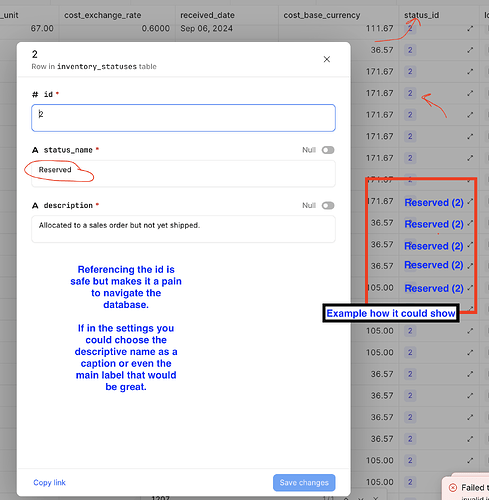489x500 pixels.
Task: Click status badge 2 in the 111.67 row
Action: [x=410, y=29]
